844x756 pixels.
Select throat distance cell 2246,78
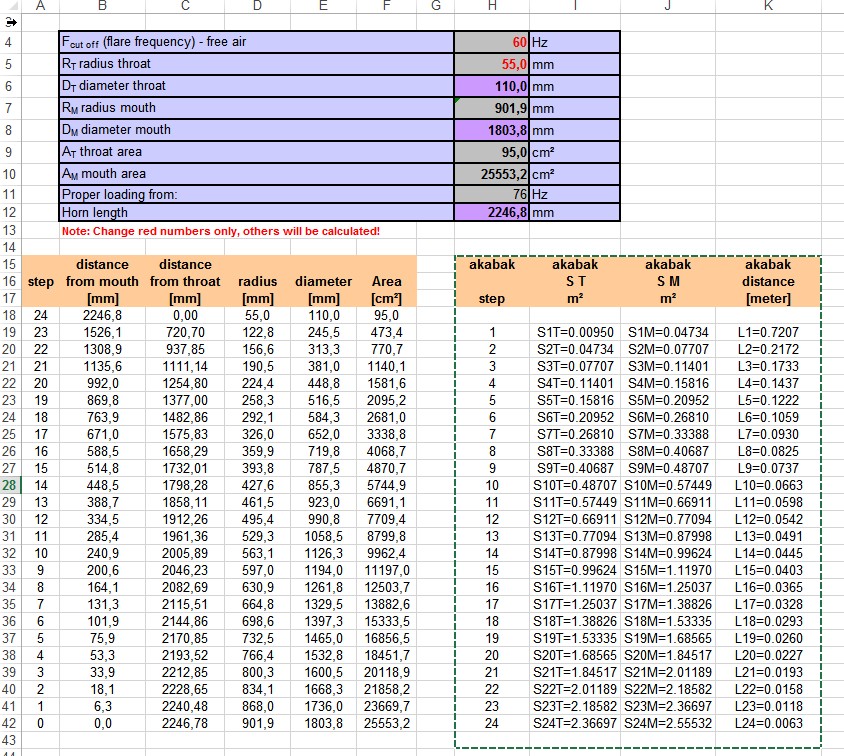185,723
